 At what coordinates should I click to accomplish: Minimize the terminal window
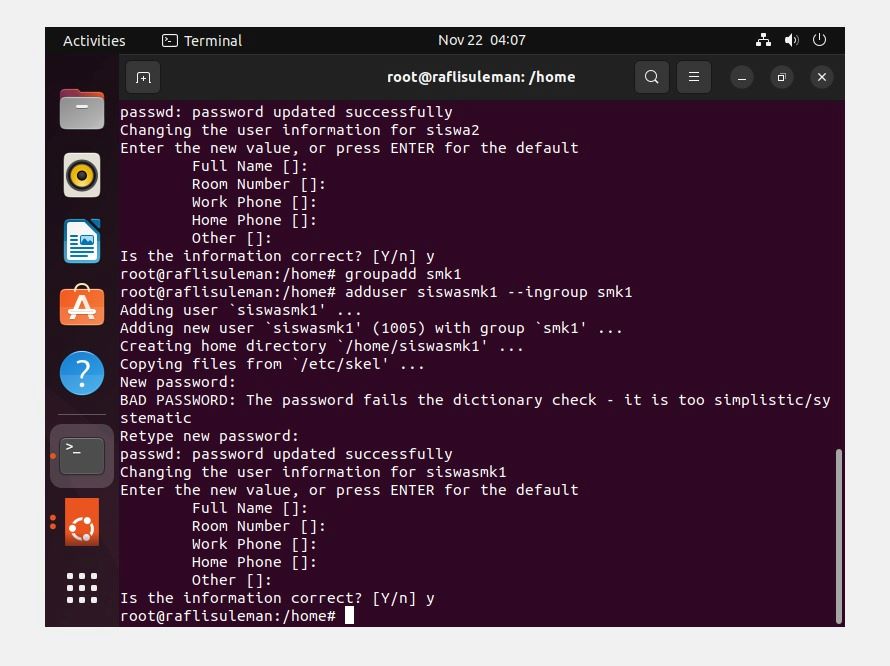741,77
